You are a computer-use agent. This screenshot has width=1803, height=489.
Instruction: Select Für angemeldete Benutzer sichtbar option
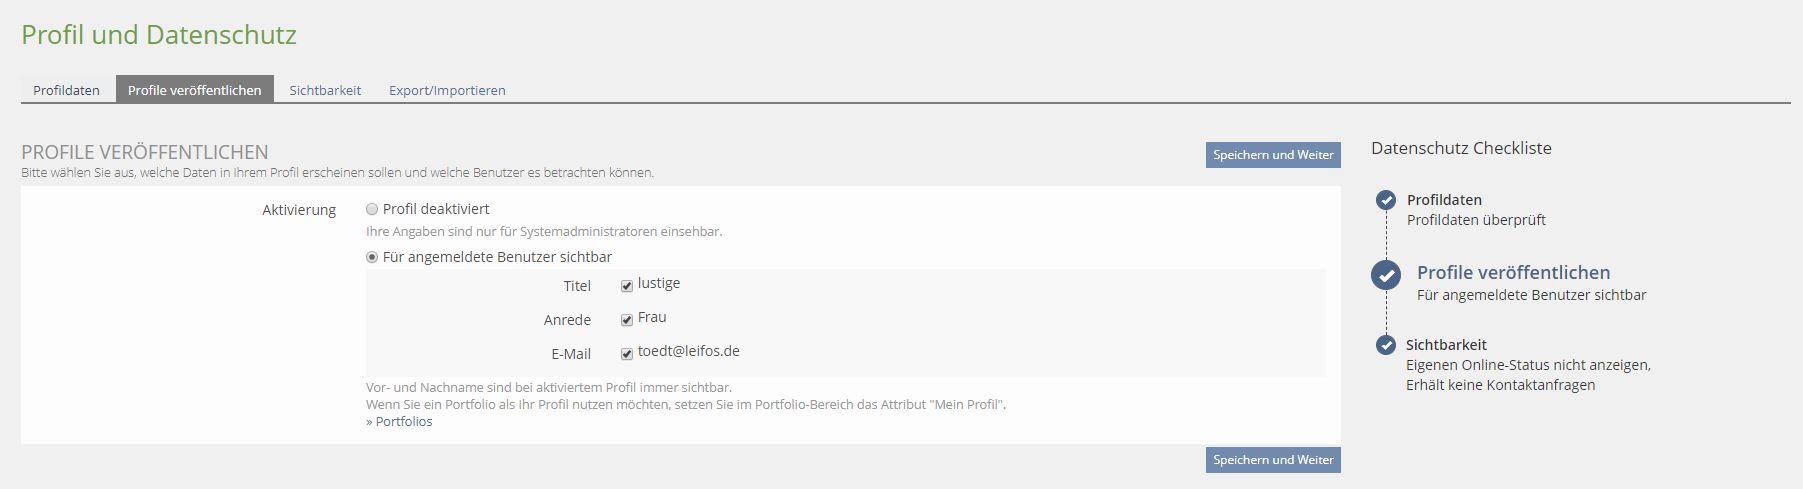pos(372,258)
